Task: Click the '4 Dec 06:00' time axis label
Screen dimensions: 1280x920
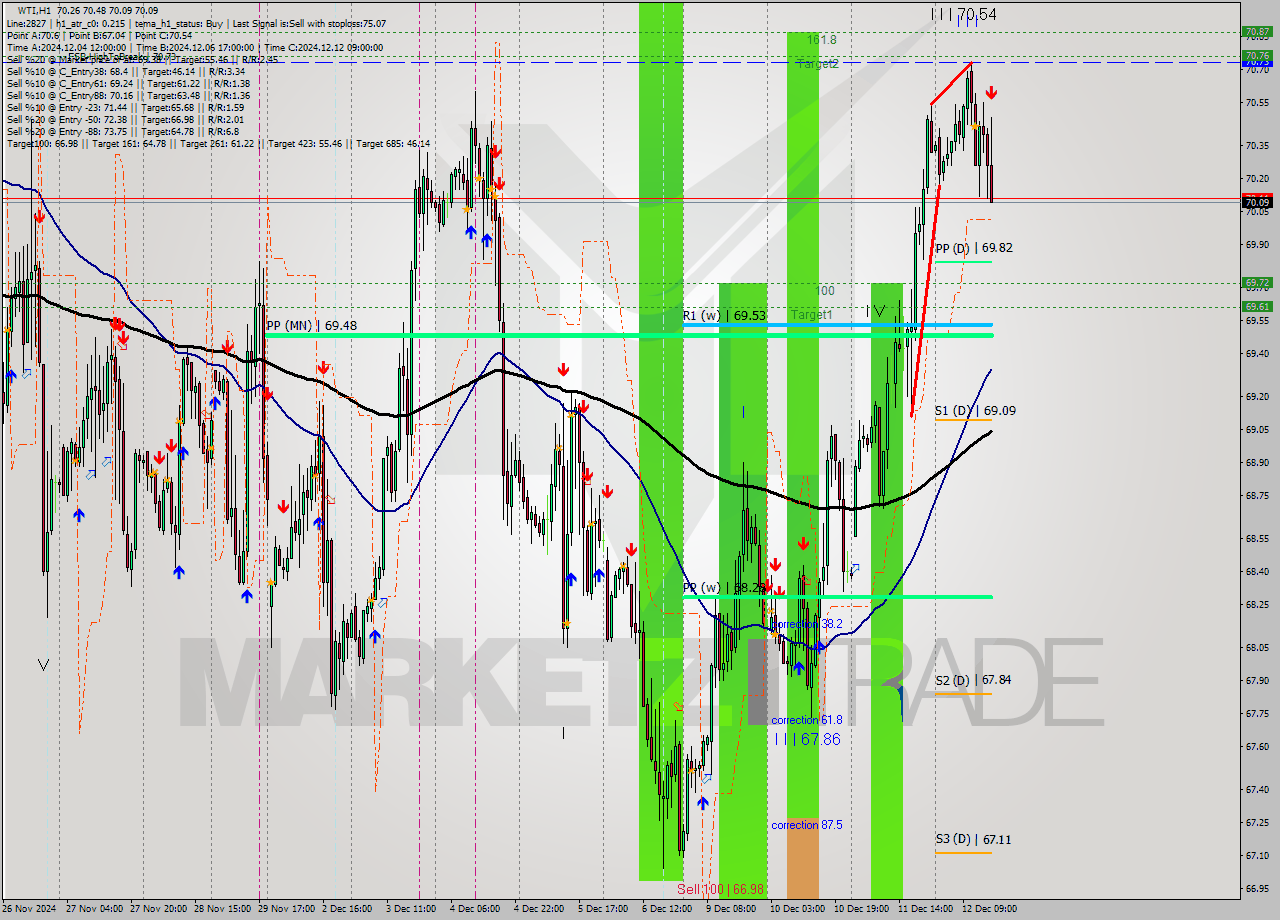Action: click(475, 910)
